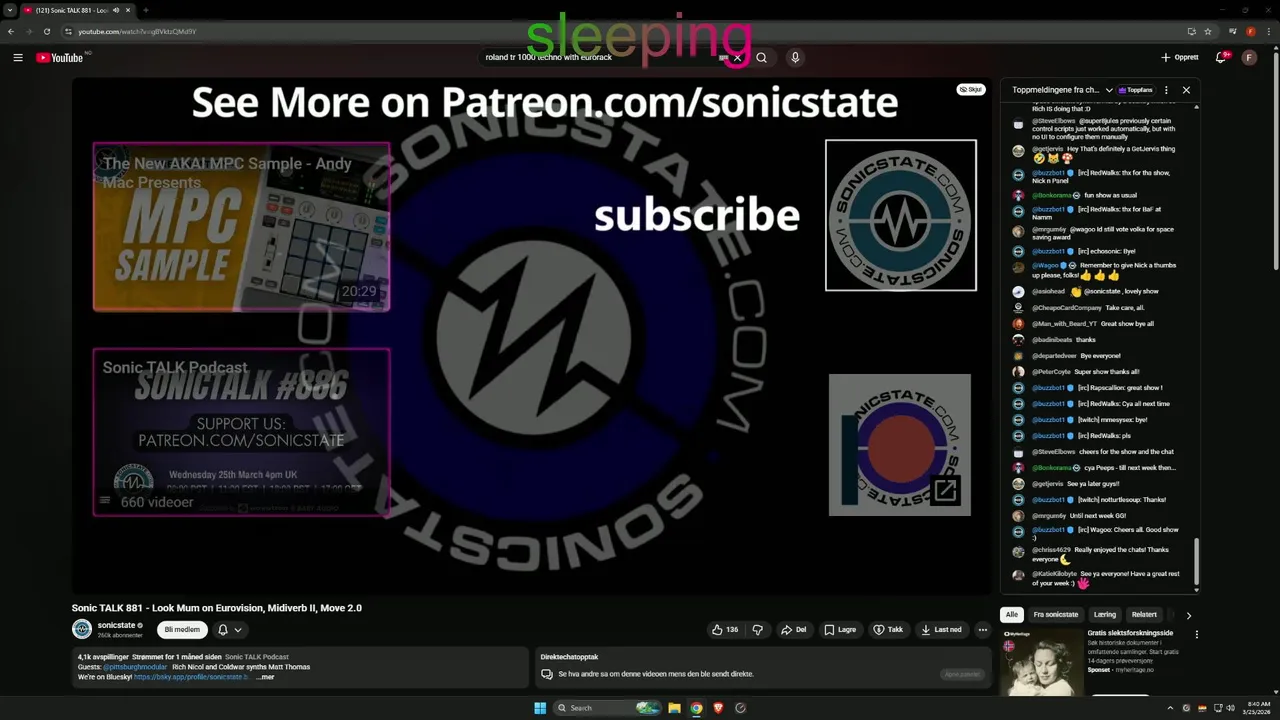The width and height of the screenshot is (1280, 720).
Task: Like the video with thumbs up 136
Action: (725, 630)
